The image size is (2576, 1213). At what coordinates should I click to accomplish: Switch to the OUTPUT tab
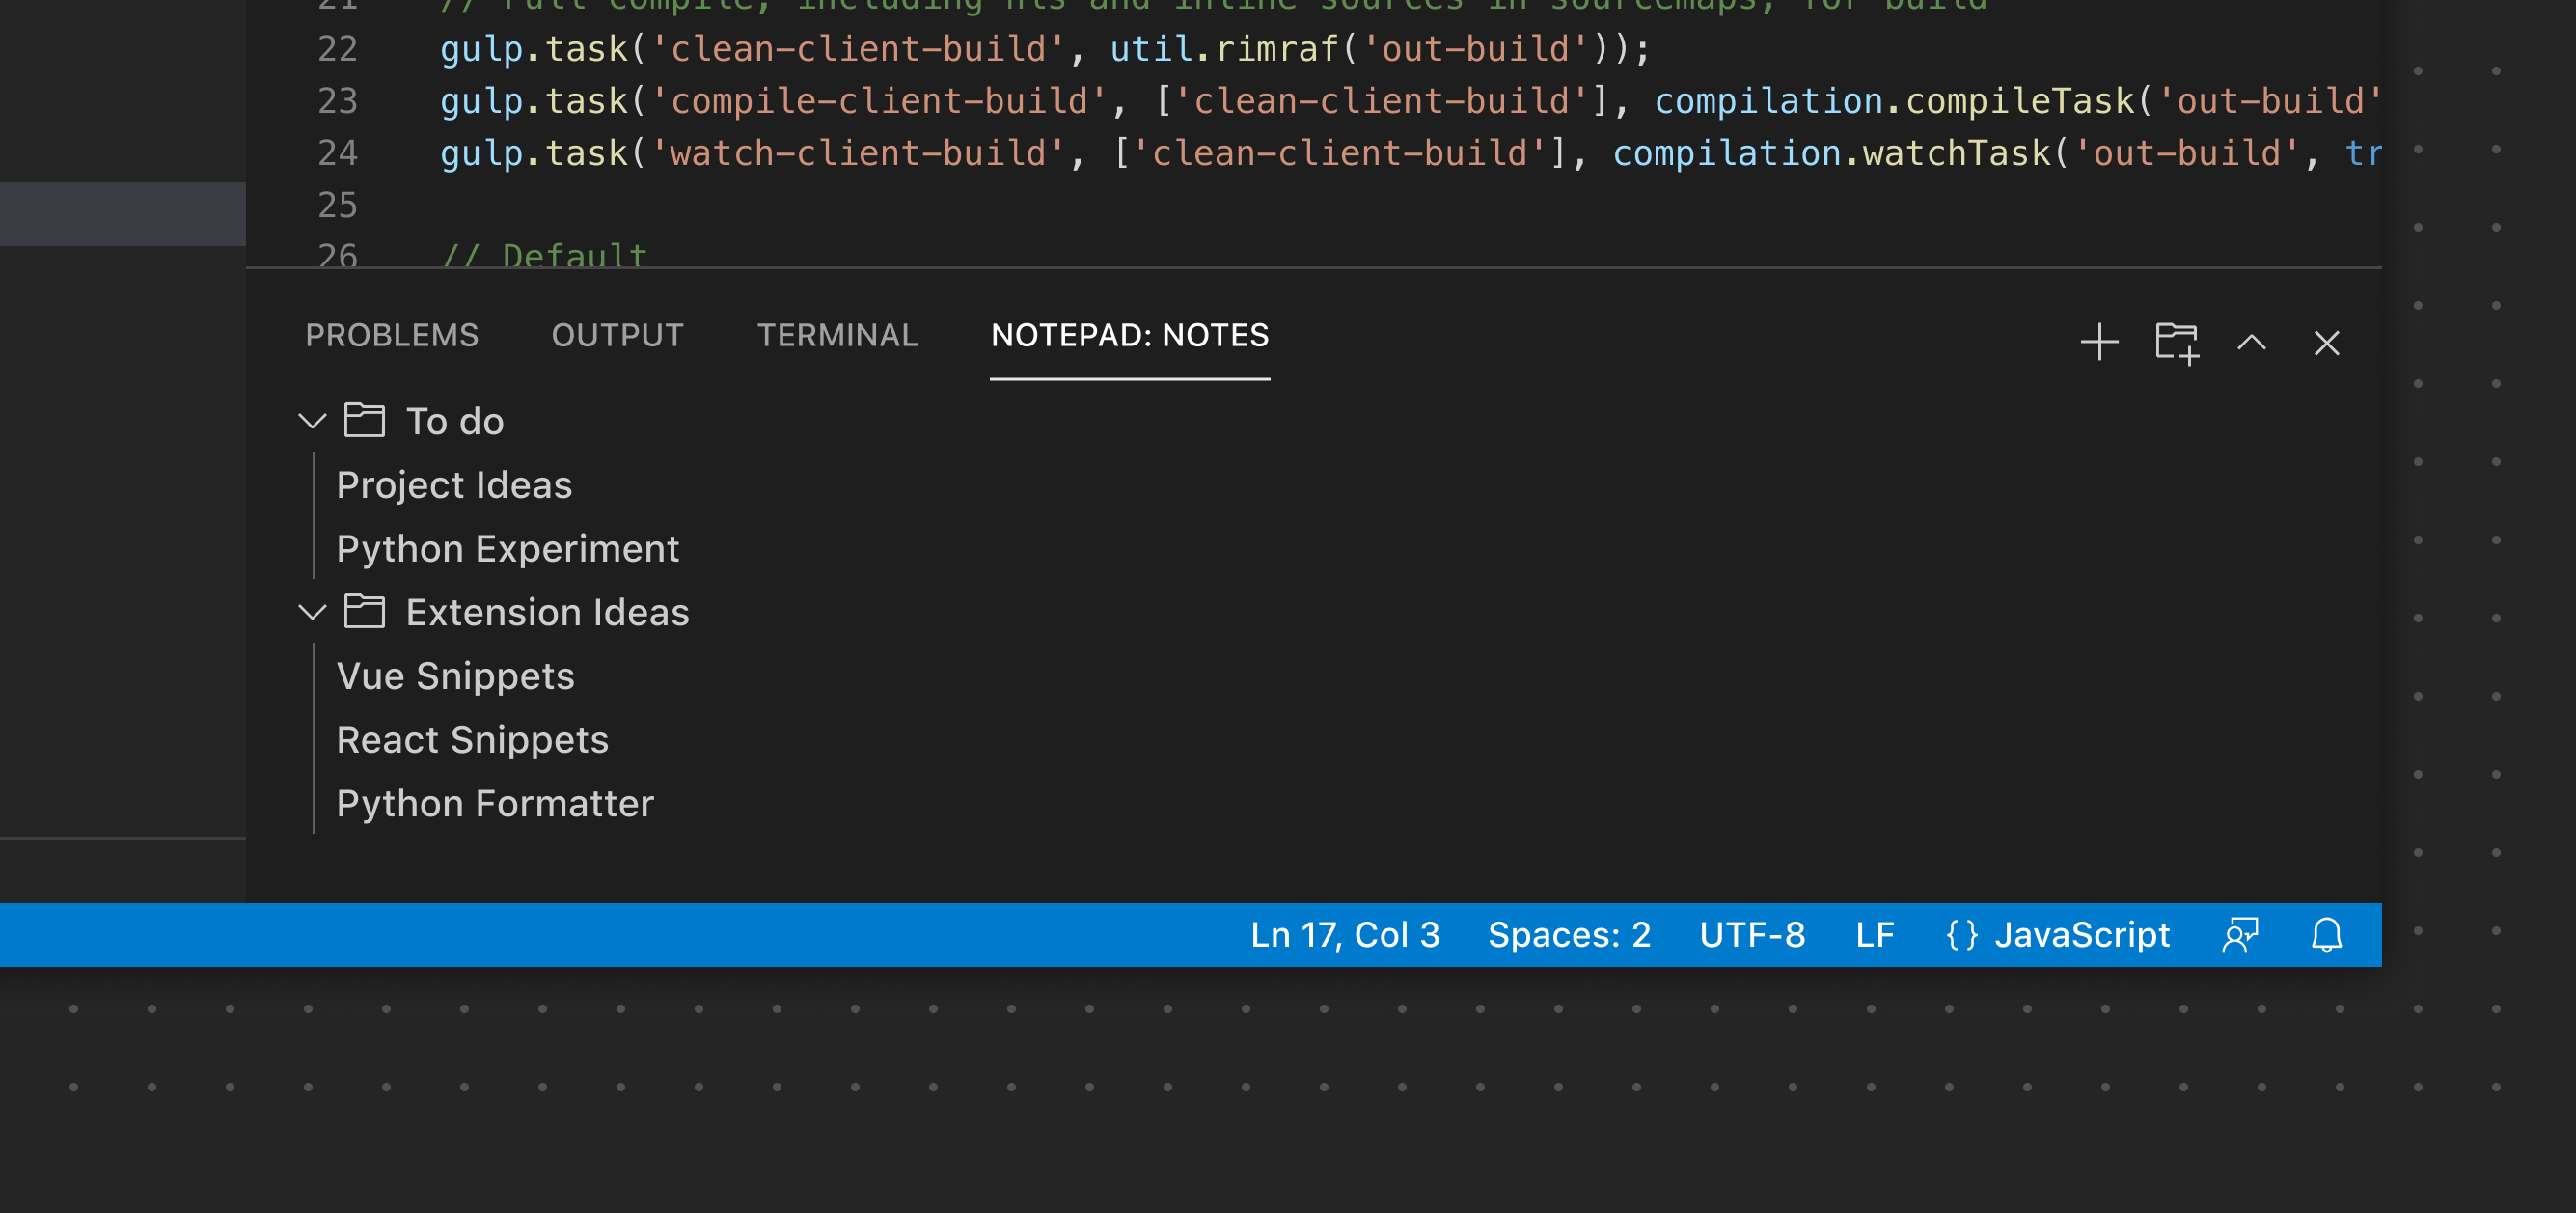pyautogui.click(x=617, y=335)
